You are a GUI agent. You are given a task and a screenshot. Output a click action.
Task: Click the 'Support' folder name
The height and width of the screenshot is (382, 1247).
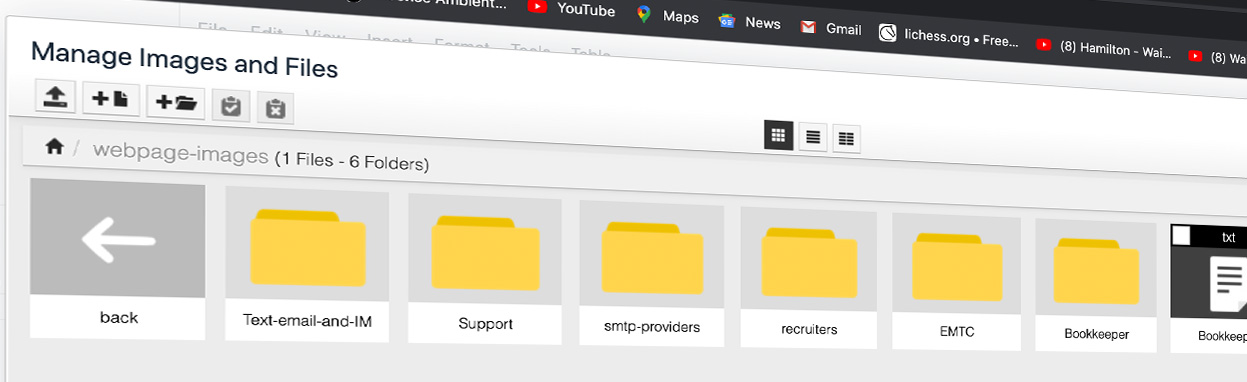coord(486,324)
